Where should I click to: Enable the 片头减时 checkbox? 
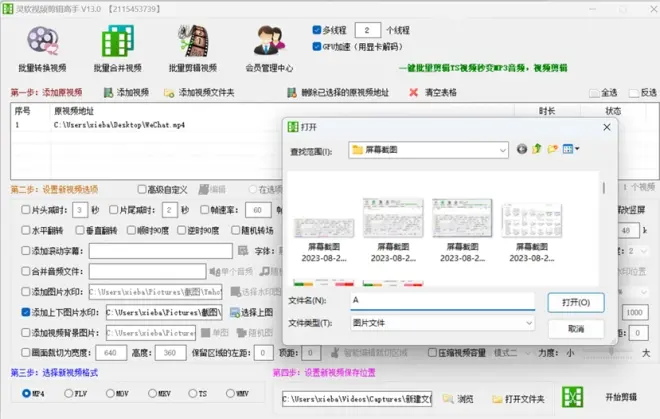click(26, 210)
